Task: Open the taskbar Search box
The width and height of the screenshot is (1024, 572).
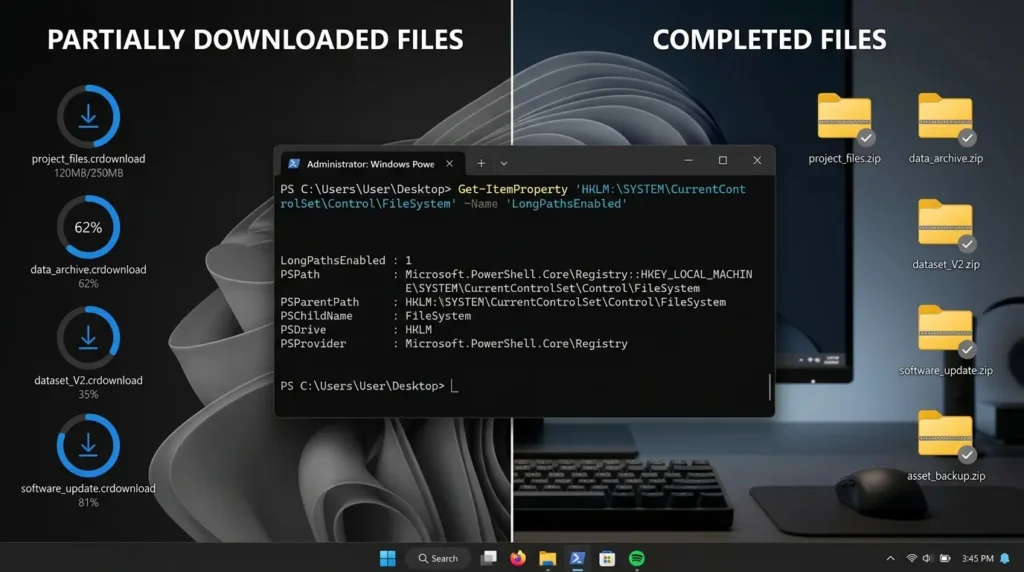Action: (438, 558)
